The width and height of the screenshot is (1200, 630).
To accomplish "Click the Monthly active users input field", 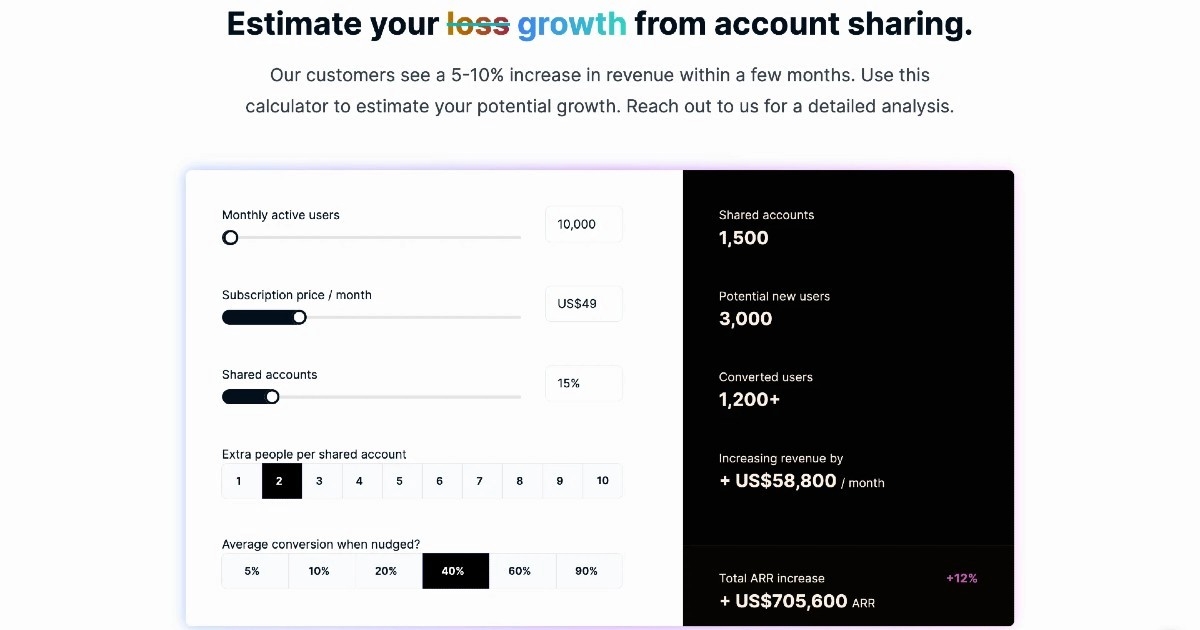I will (583, 225).
